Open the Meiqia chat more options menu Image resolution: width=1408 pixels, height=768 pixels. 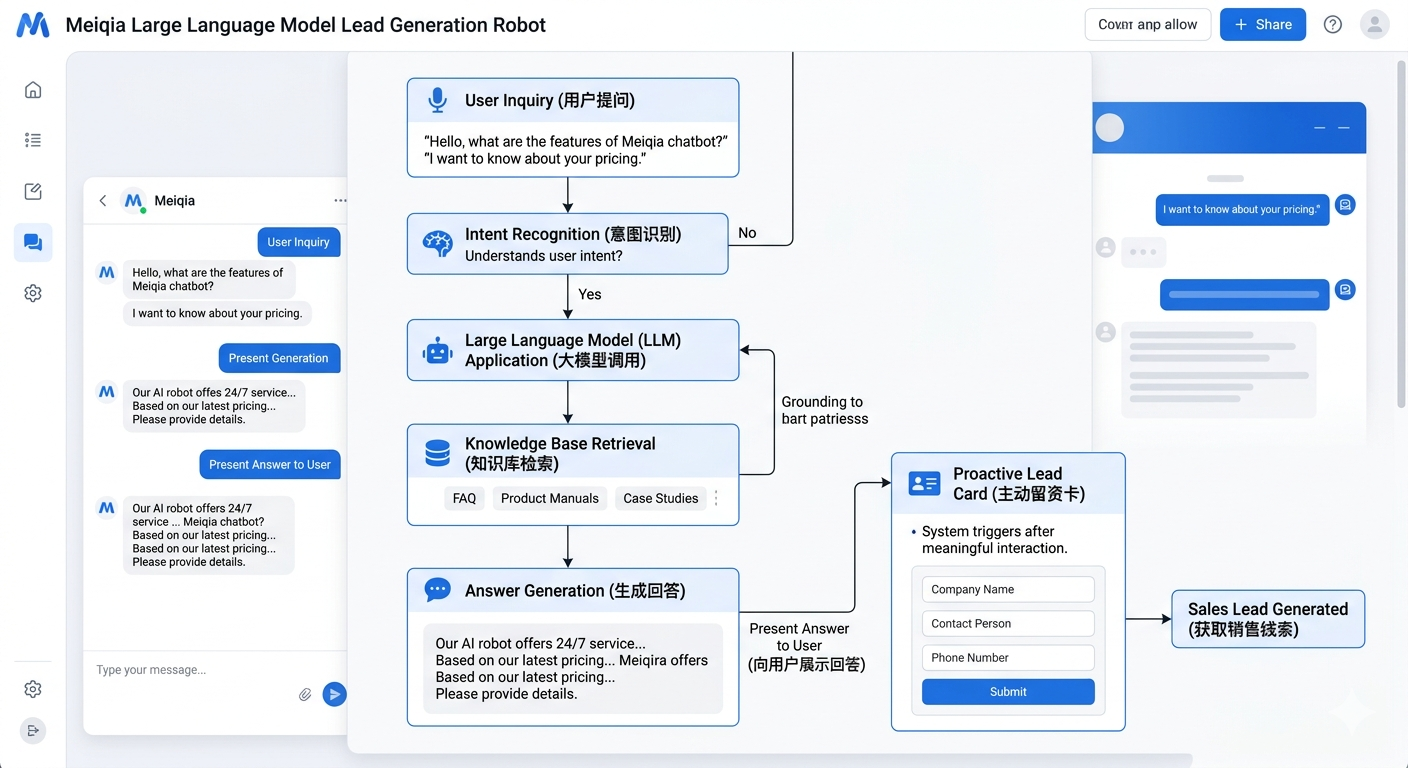(x=340, y=201)
